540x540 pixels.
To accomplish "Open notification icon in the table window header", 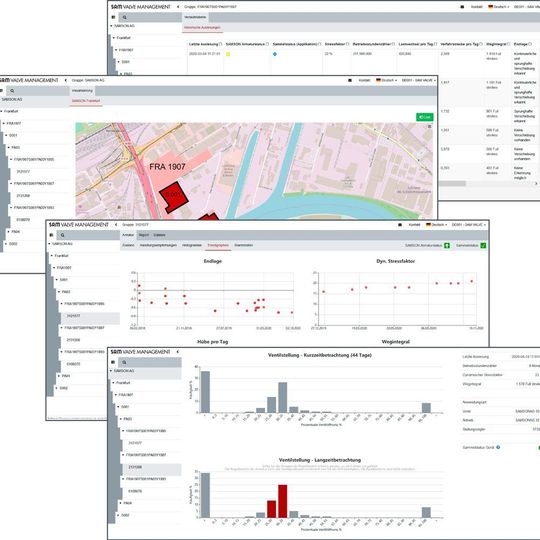I will tap(462, 7).
